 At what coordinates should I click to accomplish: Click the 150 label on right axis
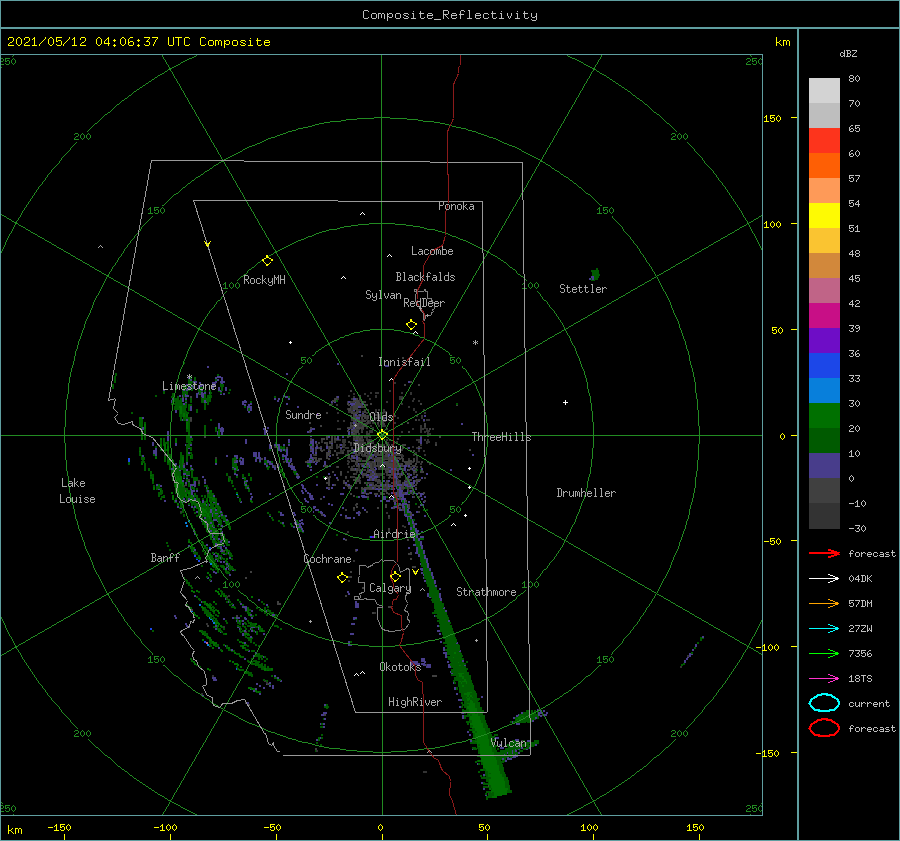[772, 118]
